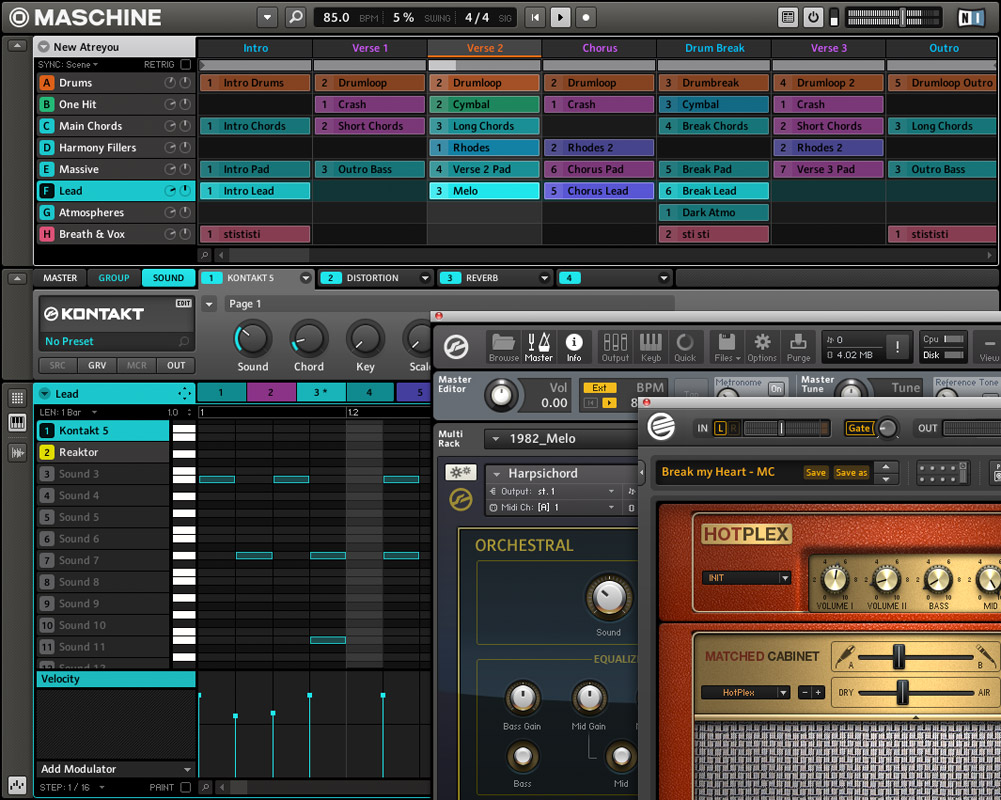
Task: Click the GRV button
Action: (97, 365)
